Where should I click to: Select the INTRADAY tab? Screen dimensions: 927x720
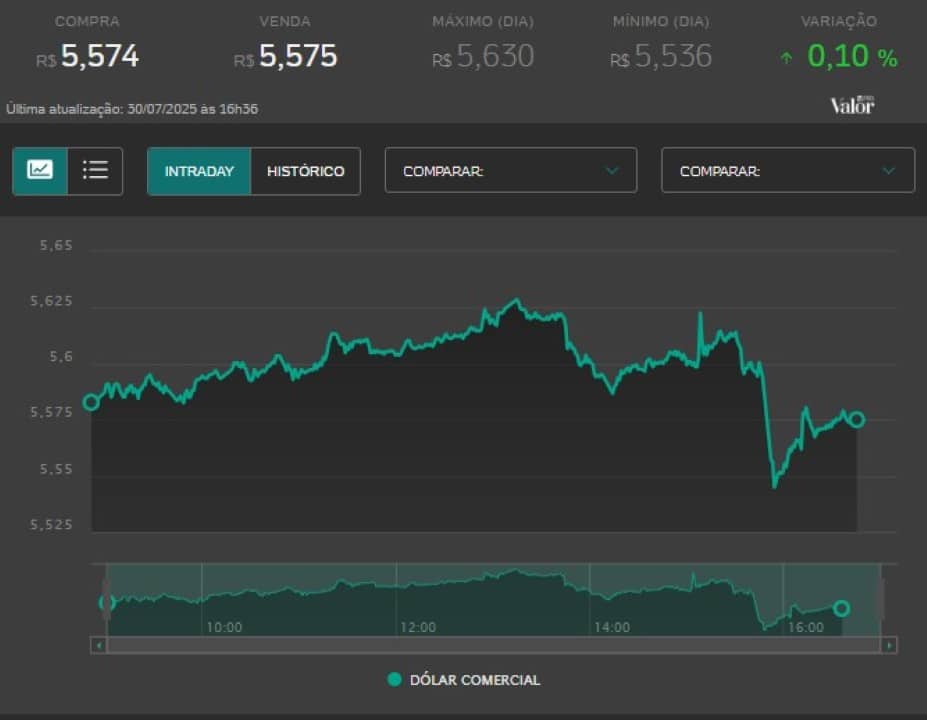click(199, 171)
